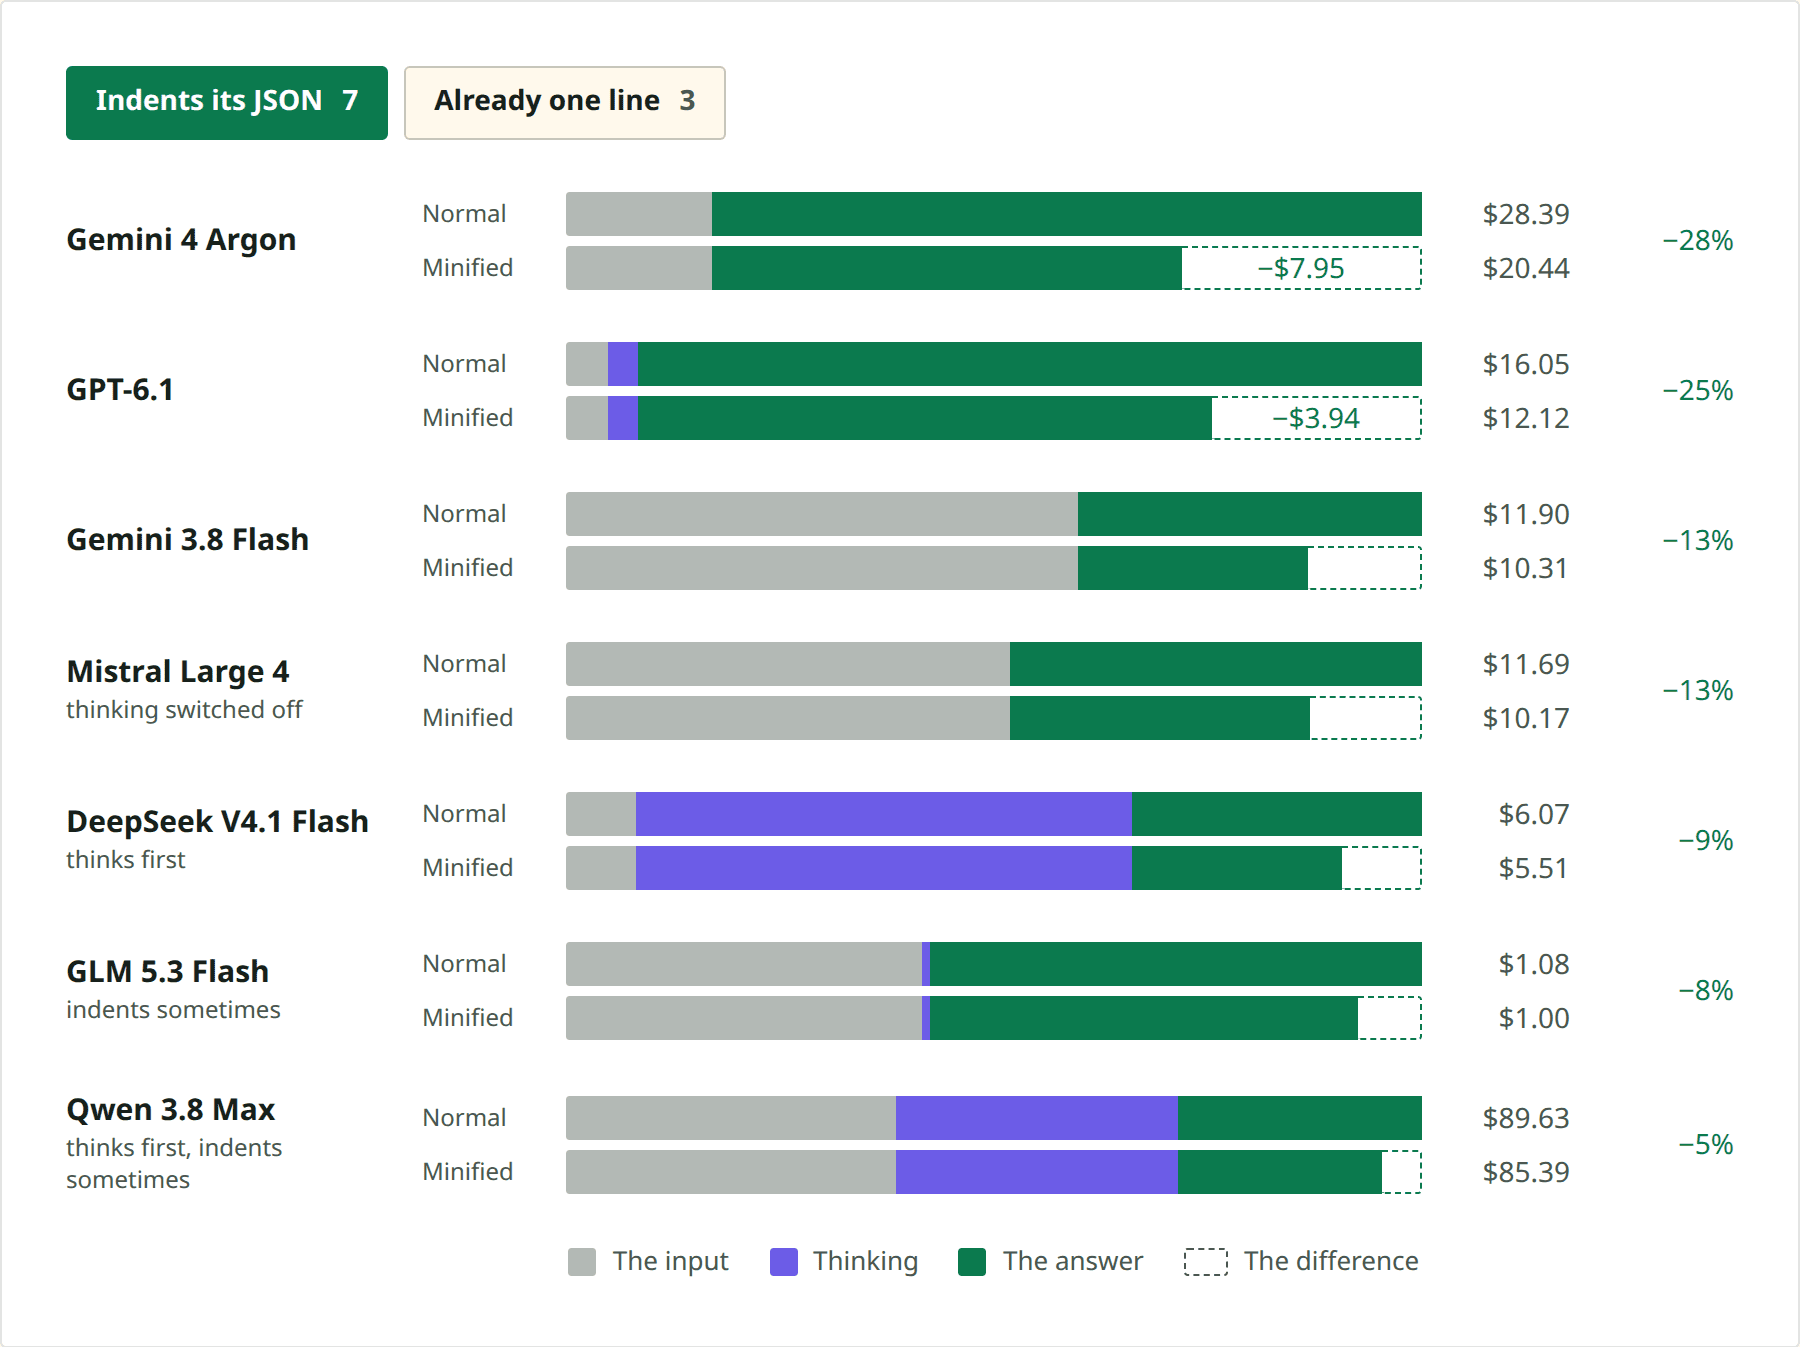Select the 'Indents its JSON' tab
The height and width of the screenshot is (1347, 1800).
pos(227,103)
